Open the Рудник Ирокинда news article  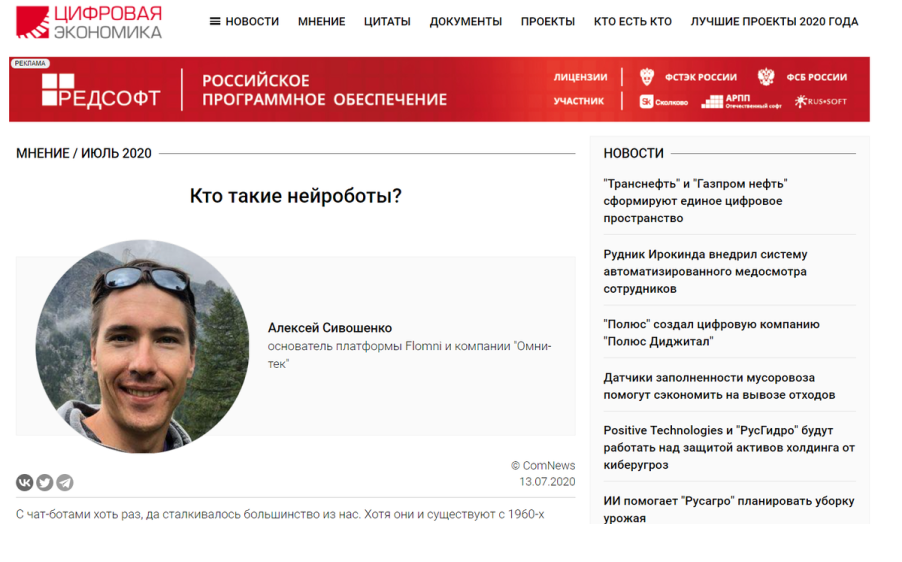[x=705, y=271]
